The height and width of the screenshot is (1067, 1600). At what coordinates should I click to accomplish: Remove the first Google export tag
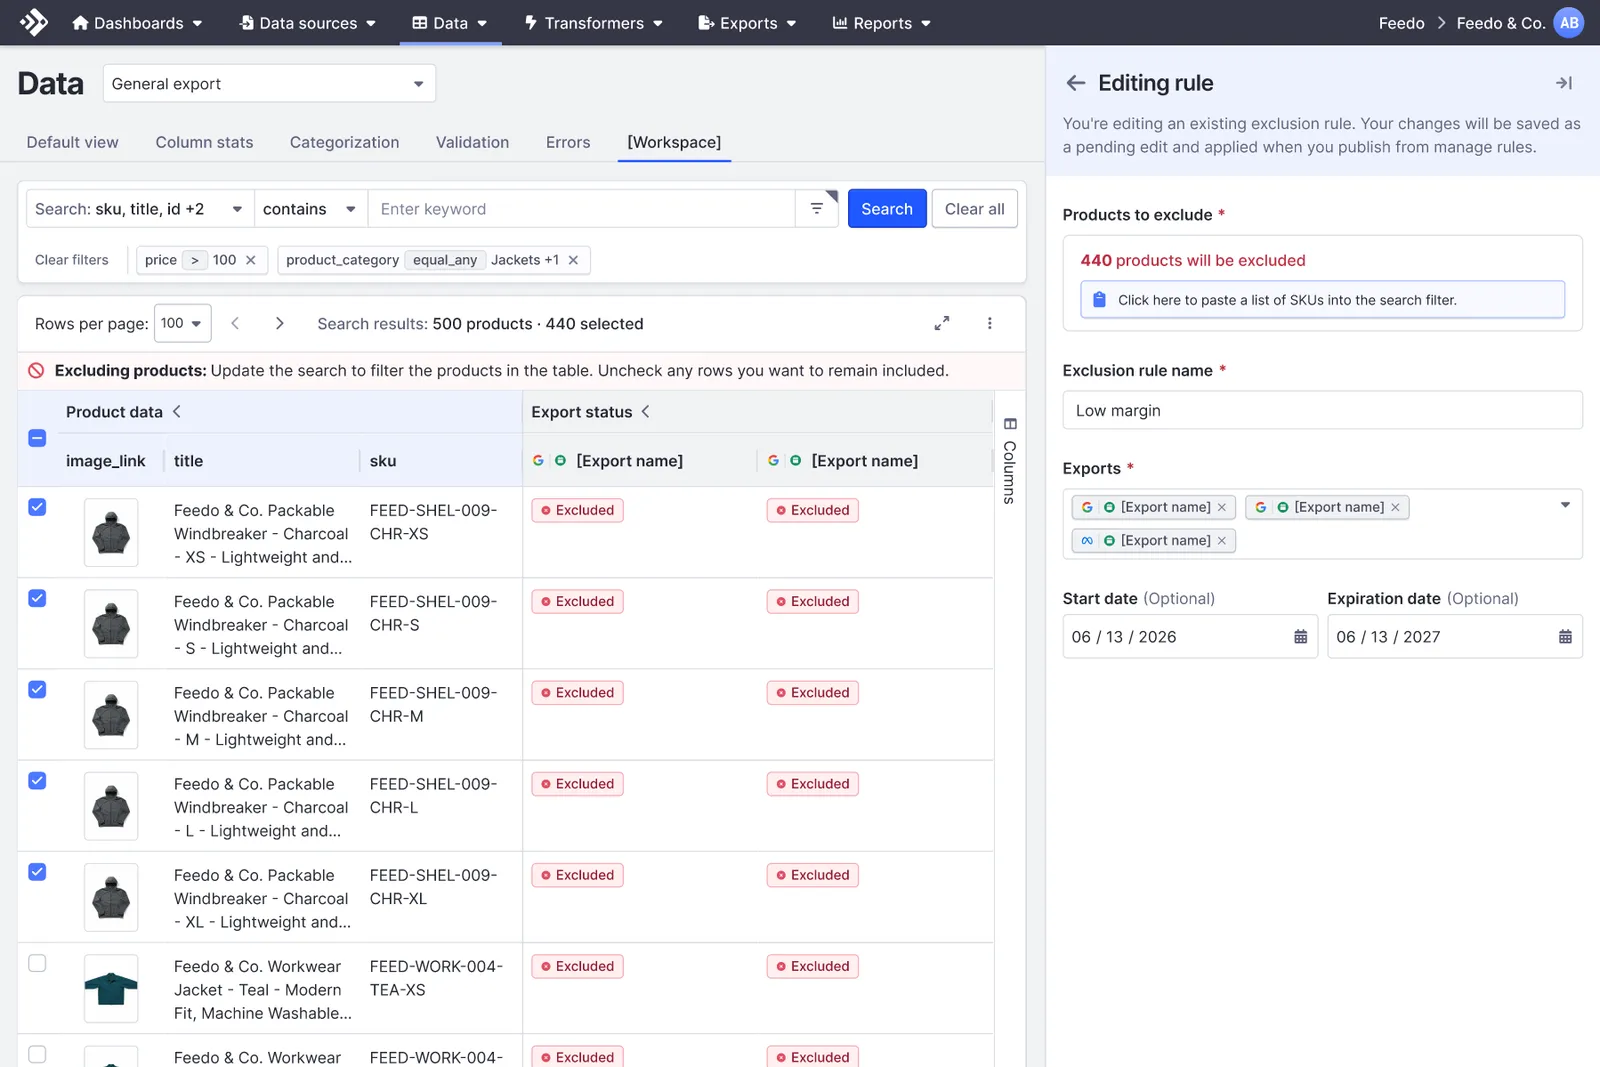pos(1222,507)
